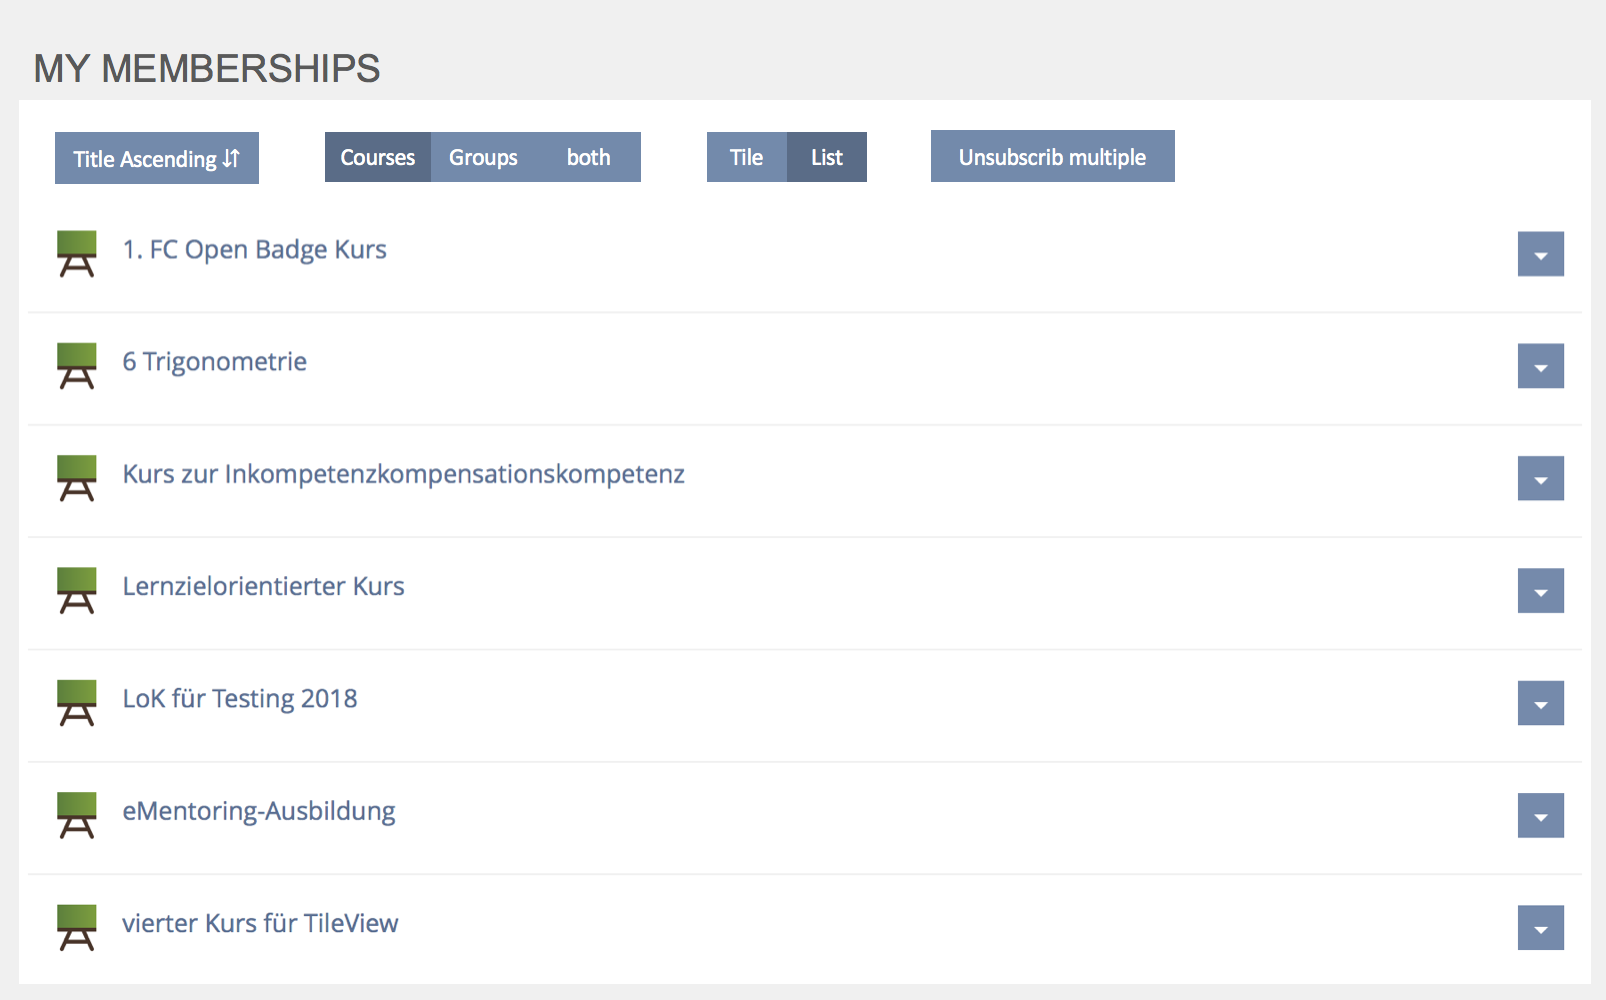Open the vierter Kurs für TileView link

[x=260, y=923]
